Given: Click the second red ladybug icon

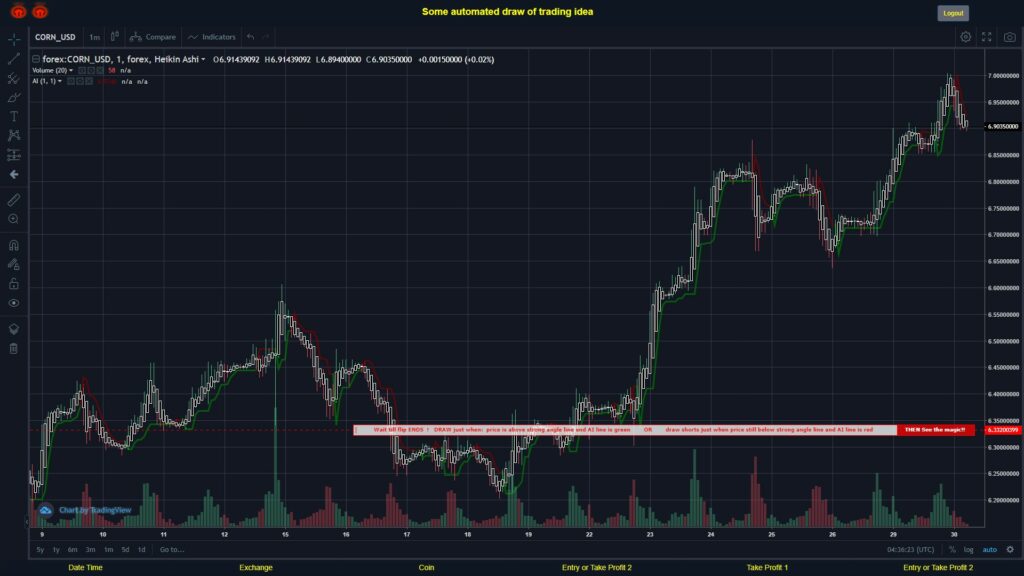Looking at the screenshot, I should [x=40, y=10].
